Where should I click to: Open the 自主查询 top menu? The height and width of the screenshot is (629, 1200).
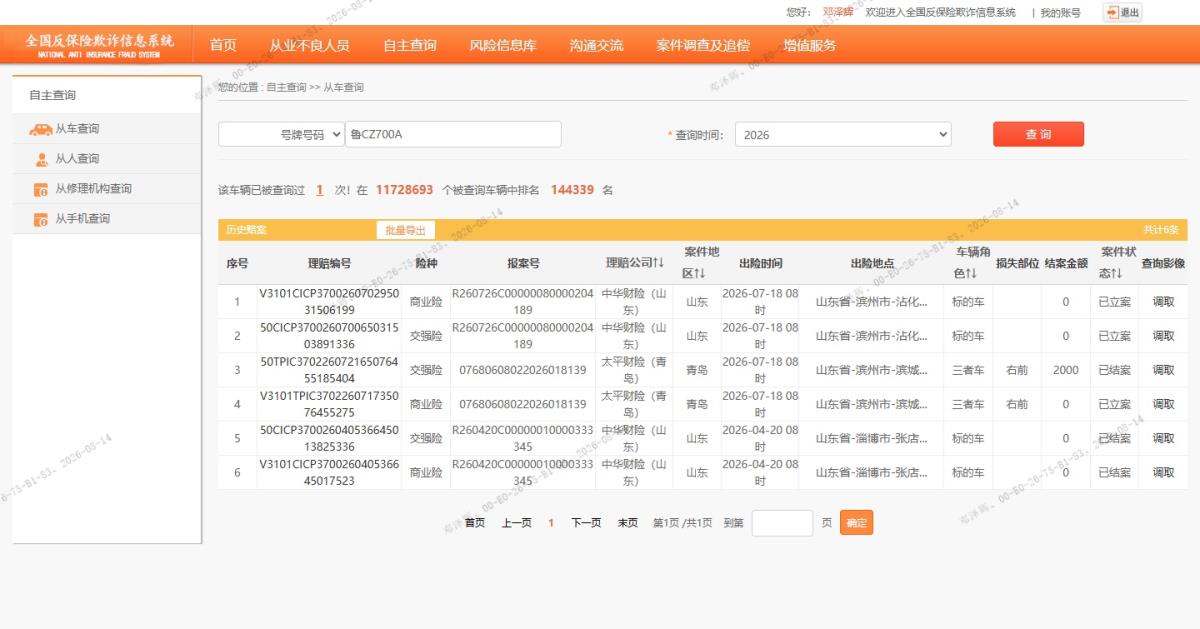pyautogui.click(x=410, y=45)
